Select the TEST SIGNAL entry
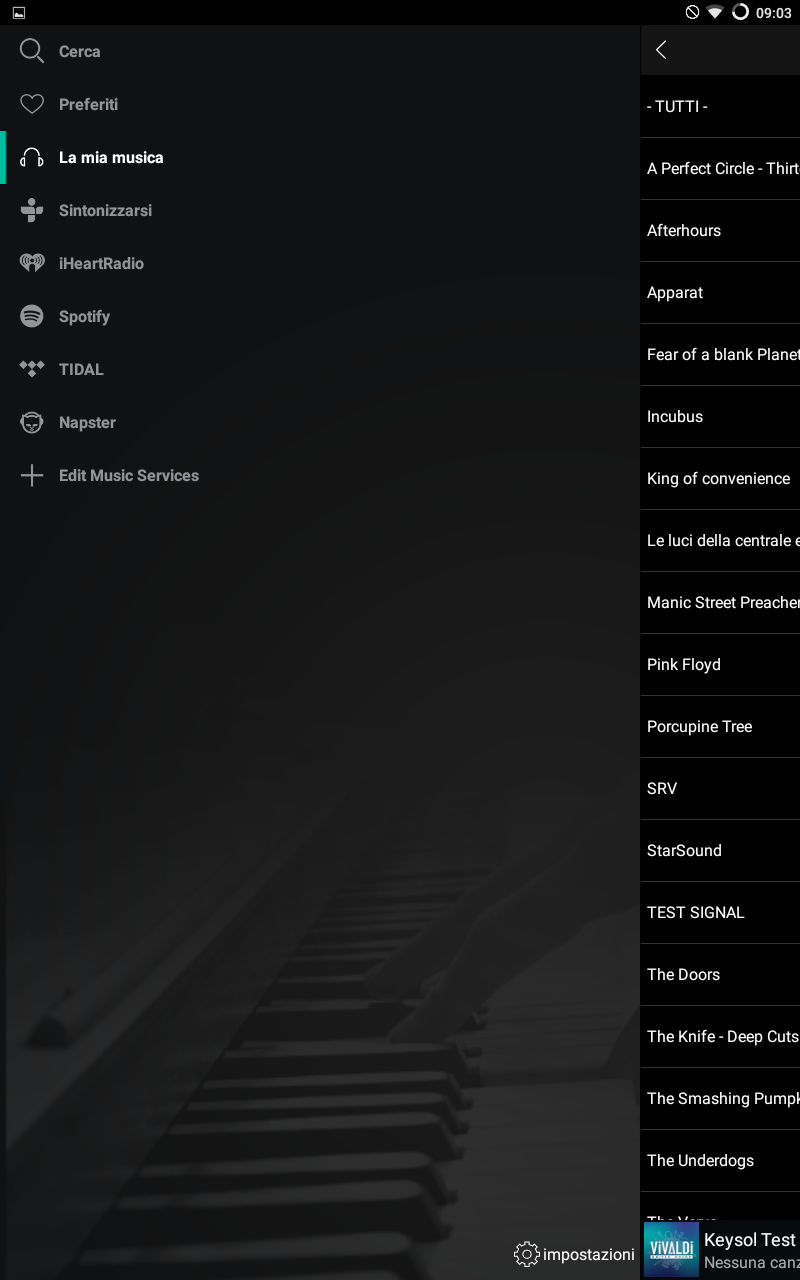 click(720, 912)
